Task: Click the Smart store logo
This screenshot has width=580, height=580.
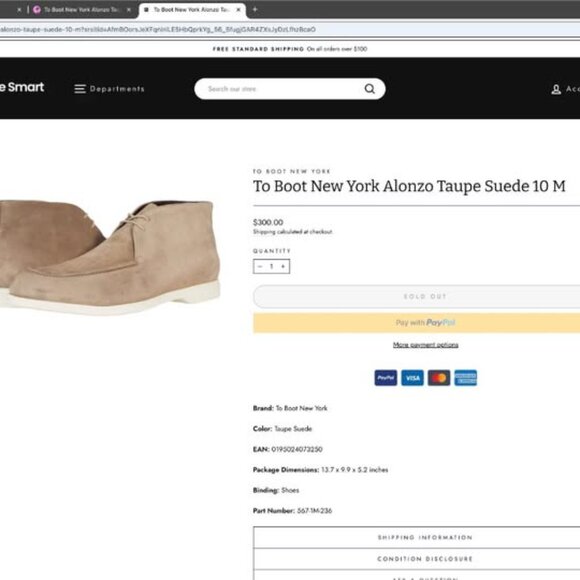Action: tap(22, 87)
